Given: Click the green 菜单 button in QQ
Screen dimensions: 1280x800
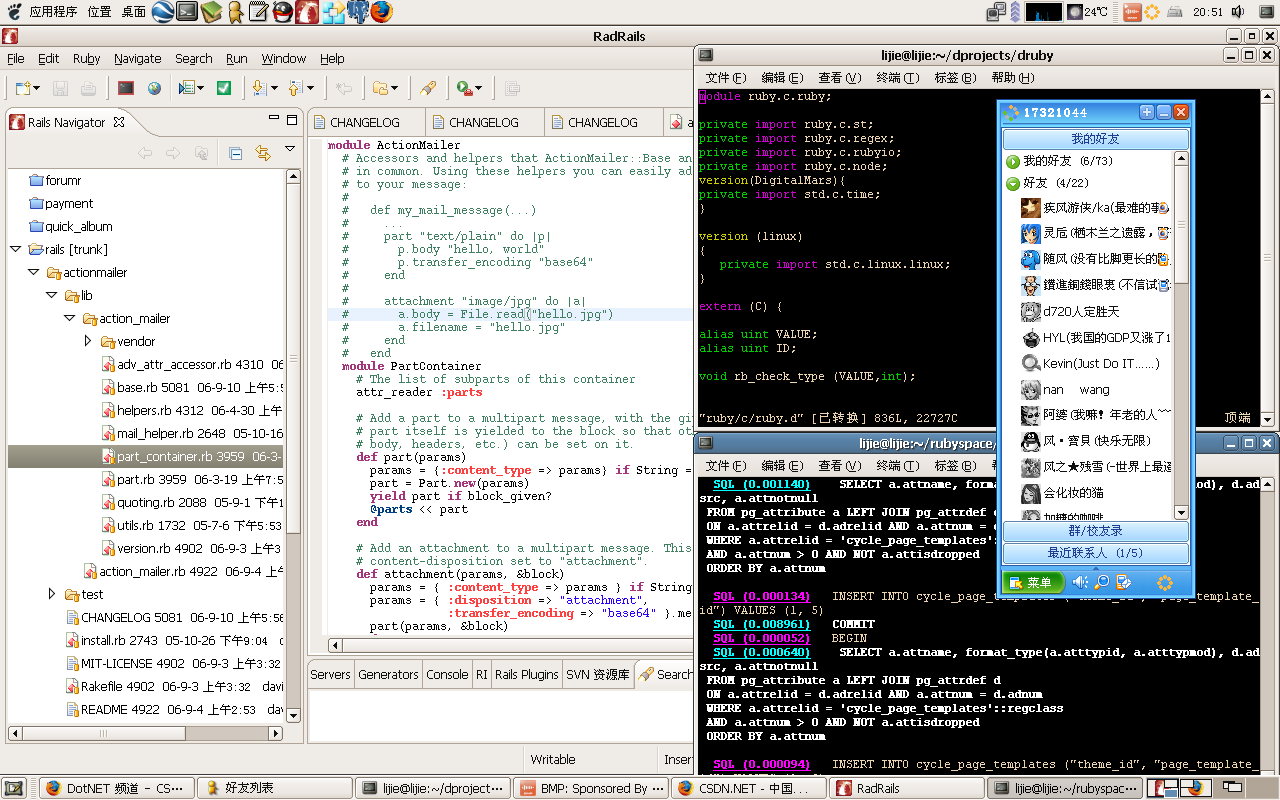Looking at the screenshot, I should click(x=1032, y=582).
